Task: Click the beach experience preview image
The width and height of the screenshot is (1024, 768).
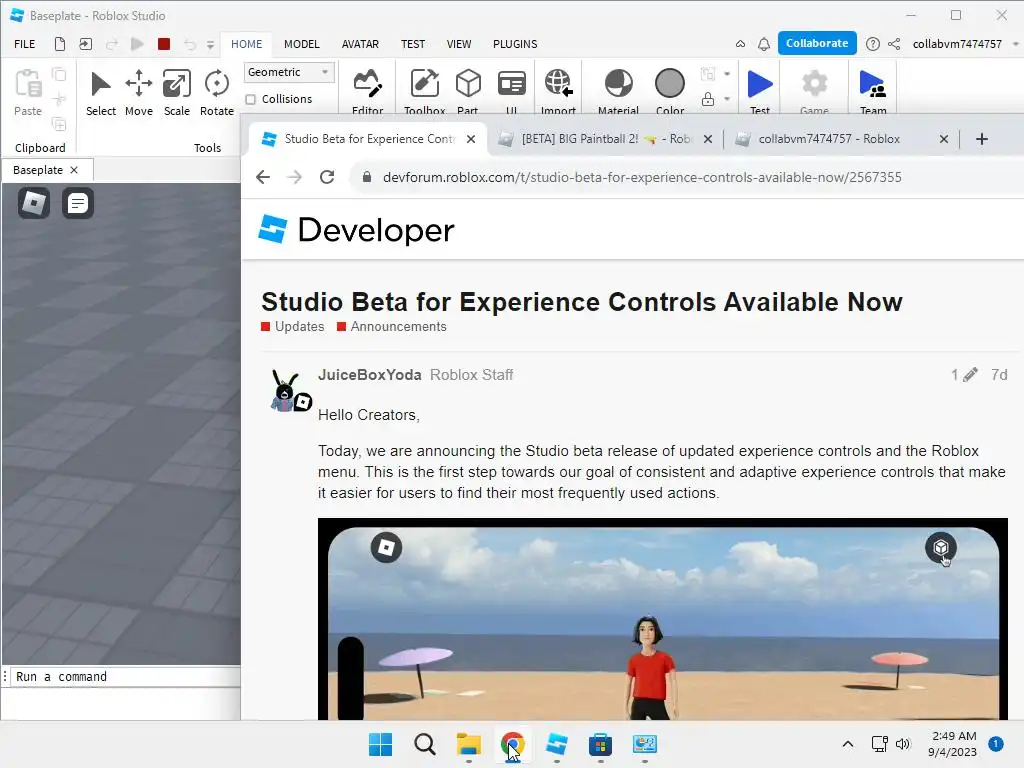Action: 663,619
